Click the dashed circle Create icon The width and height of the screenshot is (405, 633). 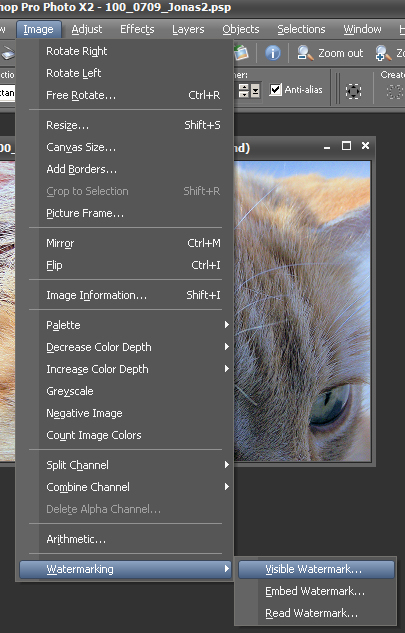pos(395,91)
